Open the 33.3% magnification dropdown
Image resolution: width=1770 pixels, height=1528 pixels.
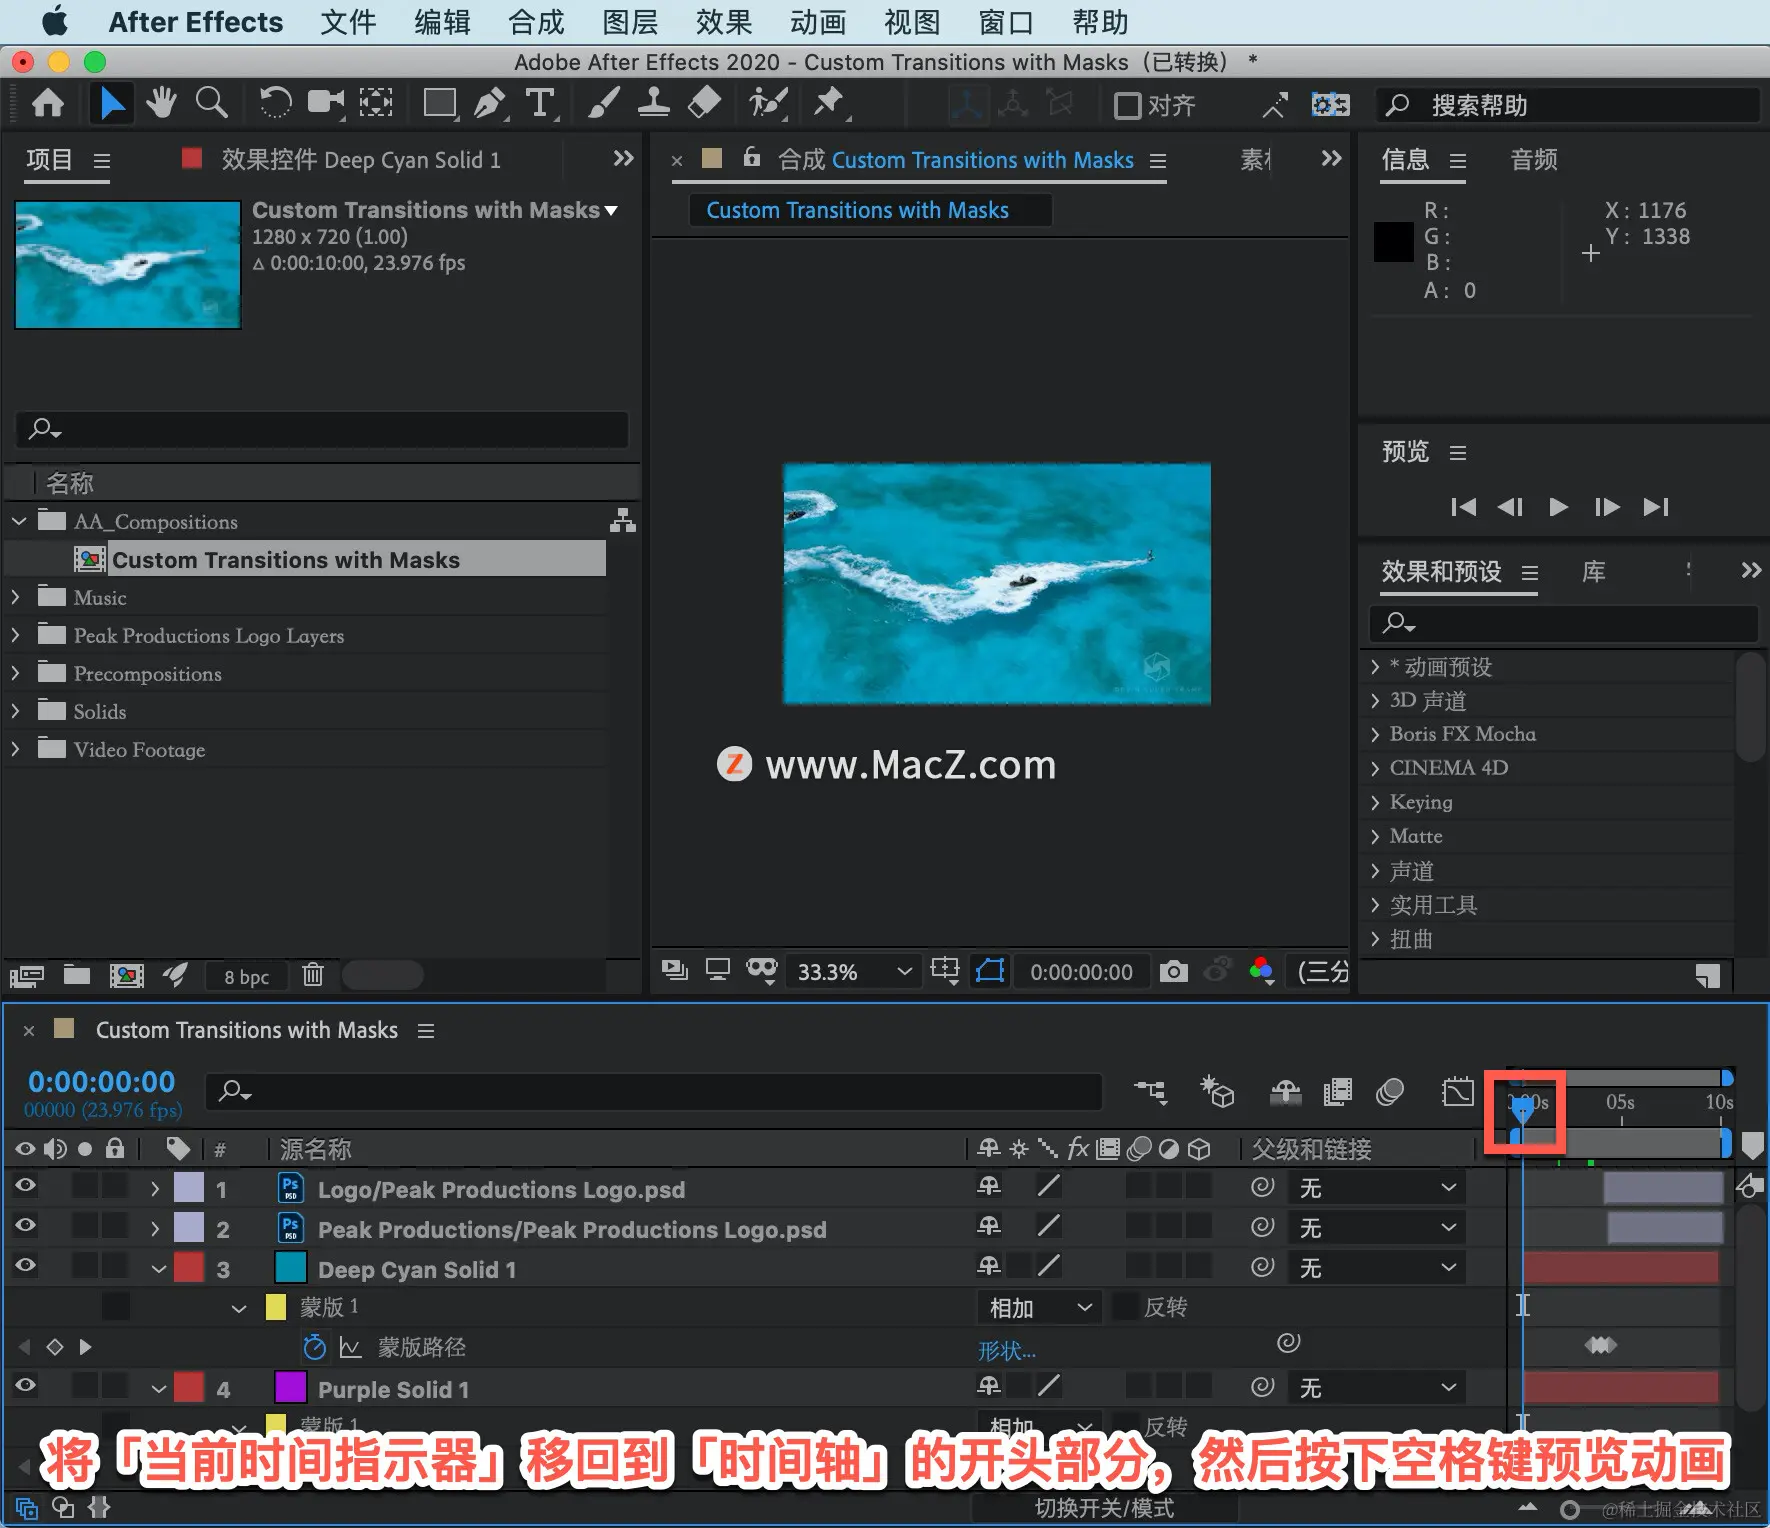[852, 972]
